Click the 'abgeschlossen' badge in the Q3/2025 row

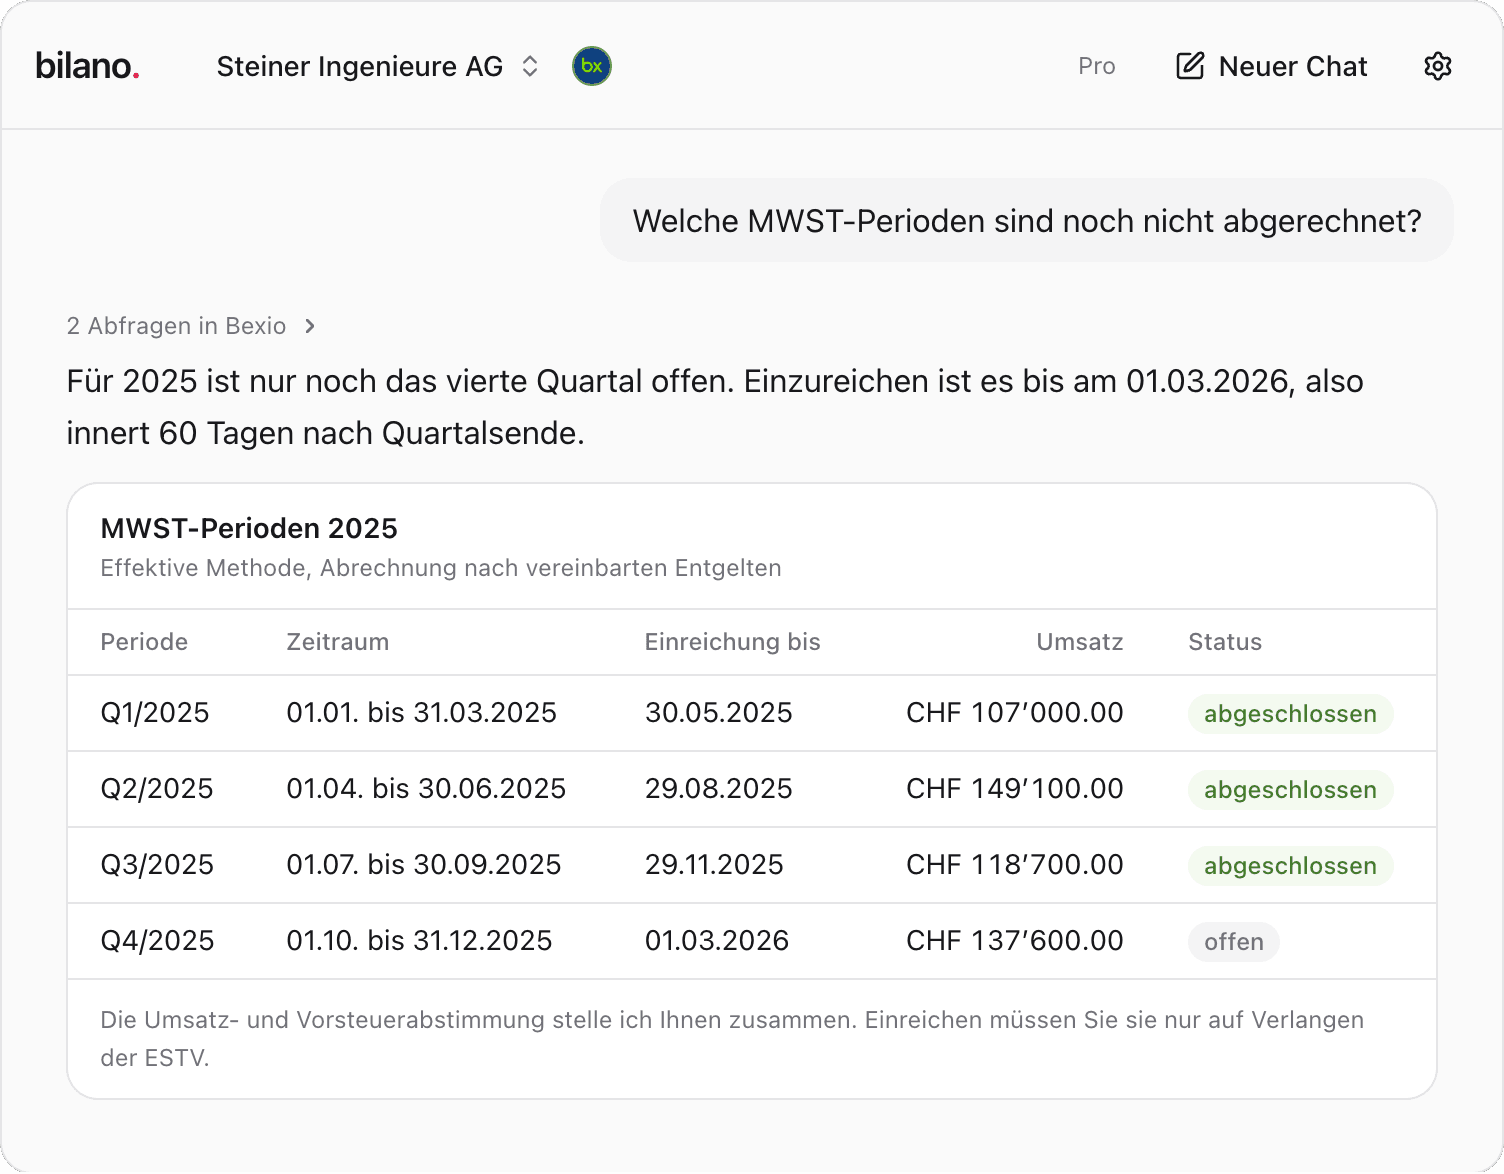click(1290, 866)
